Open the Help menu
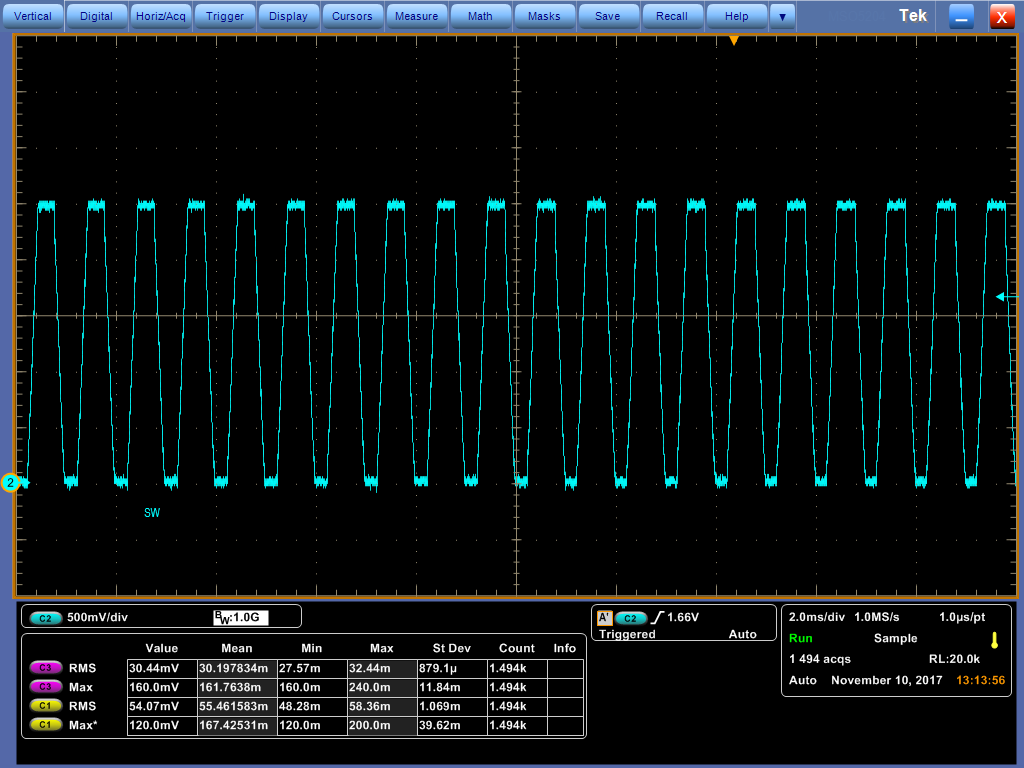 736,16
